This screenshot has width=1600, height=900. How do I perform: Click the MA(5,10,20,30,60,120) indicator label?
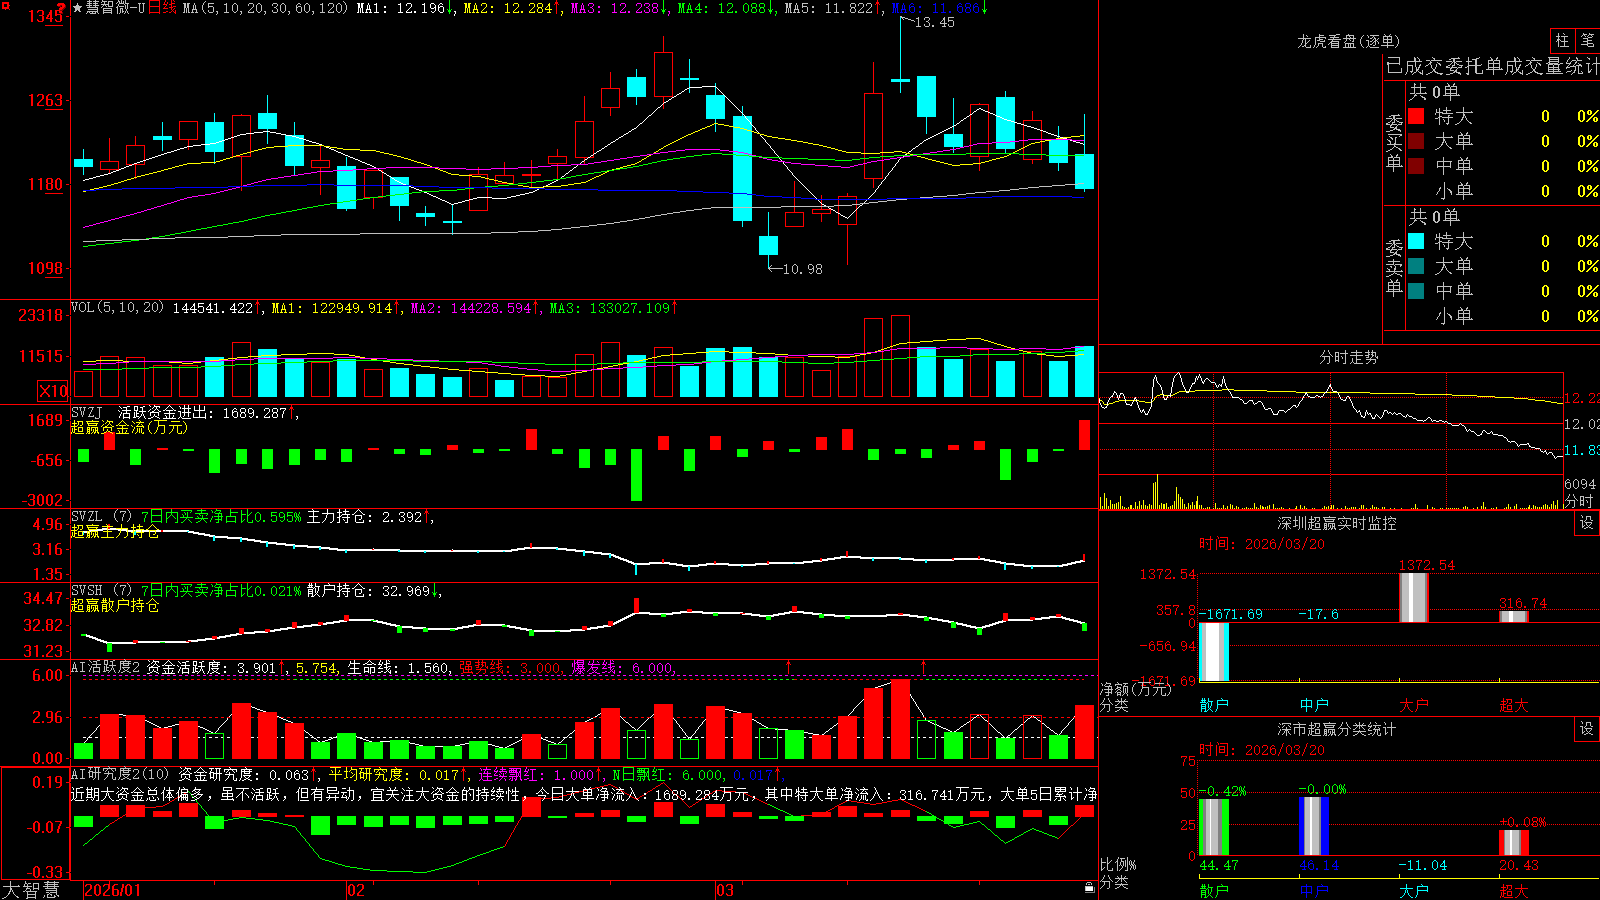coord(265,8)
